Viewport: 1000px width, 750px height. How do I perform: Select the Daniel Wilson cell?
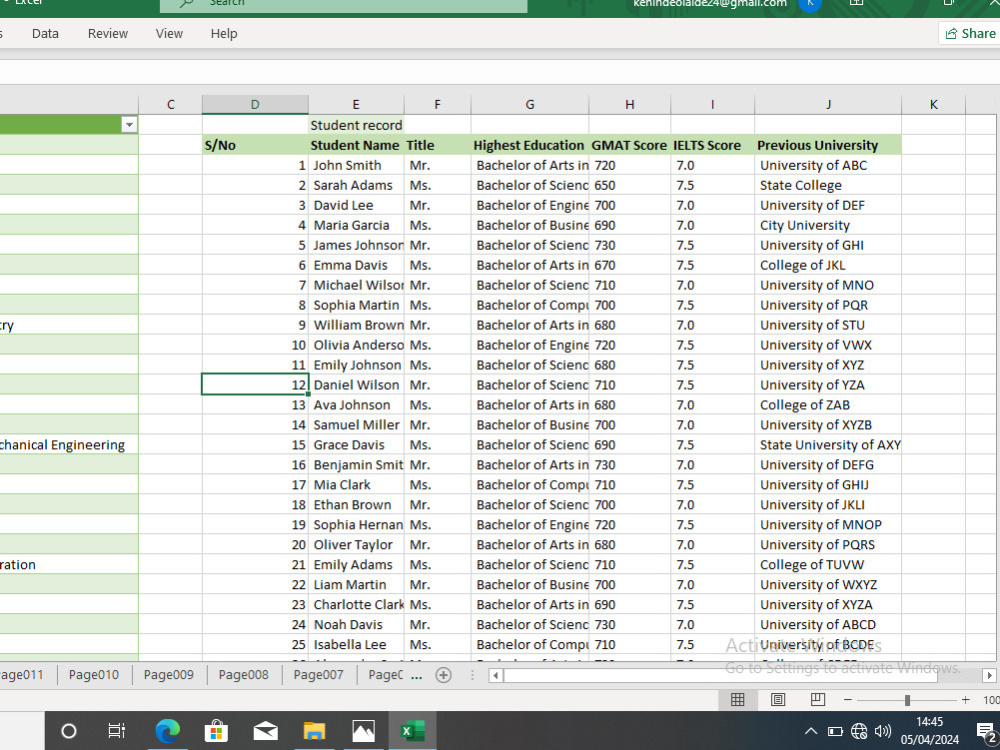tap(356, 385)
